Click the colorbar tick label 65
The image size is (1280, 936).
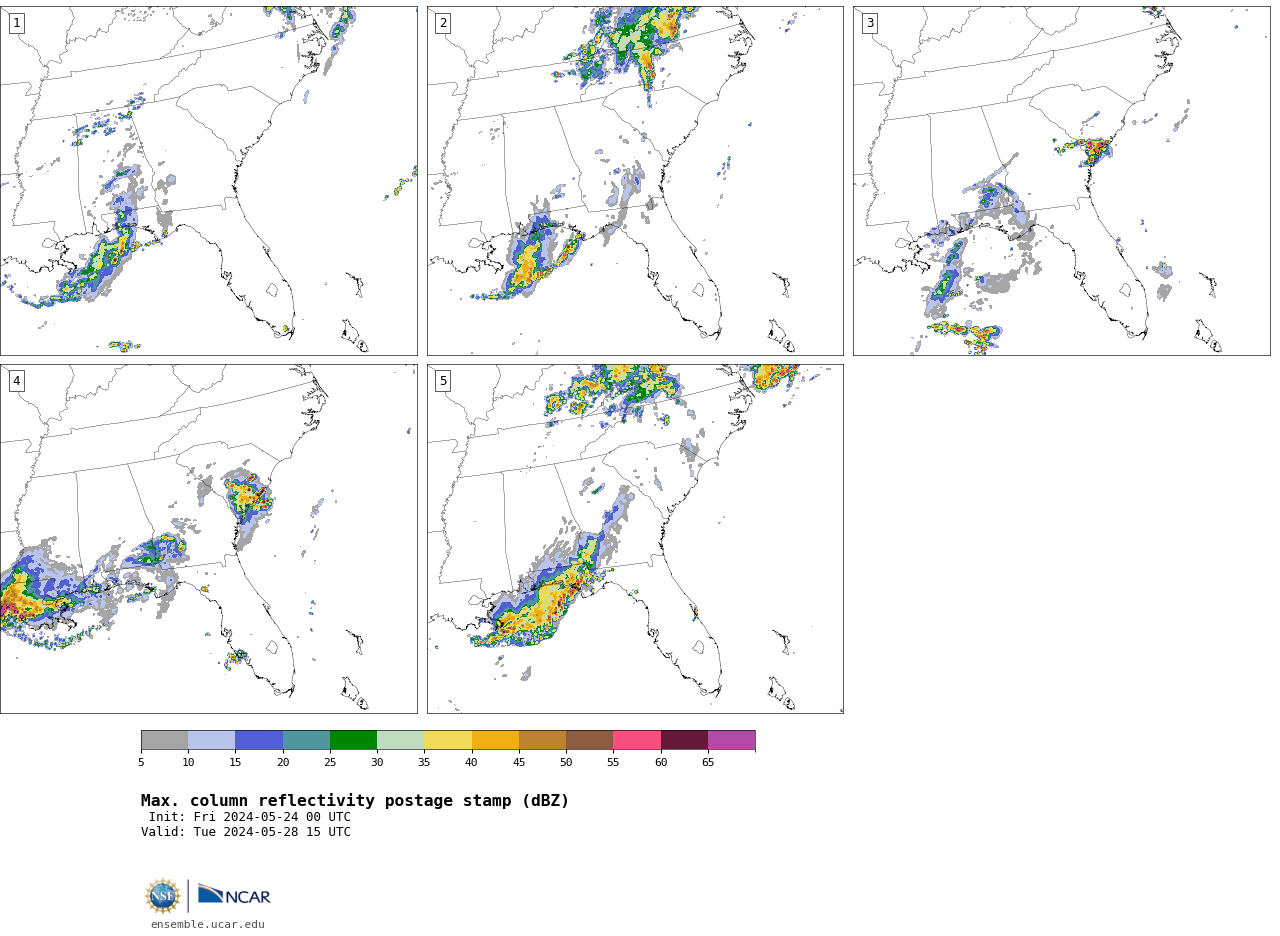tap(708, 763)
